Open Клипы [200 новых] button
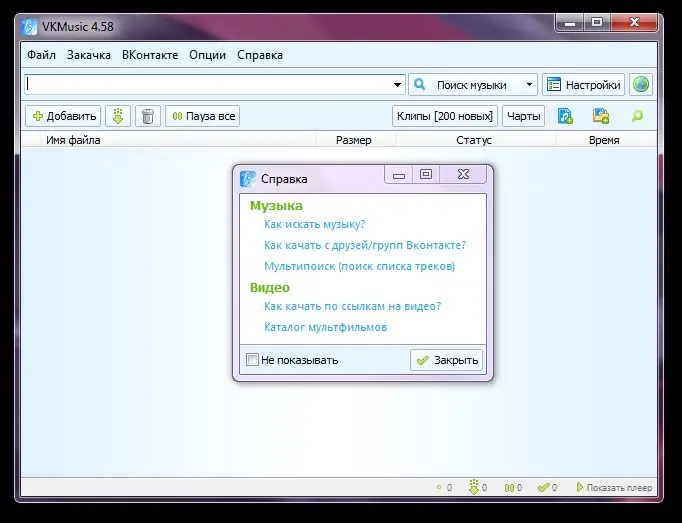The image size is (682, 523). point(445,116)
